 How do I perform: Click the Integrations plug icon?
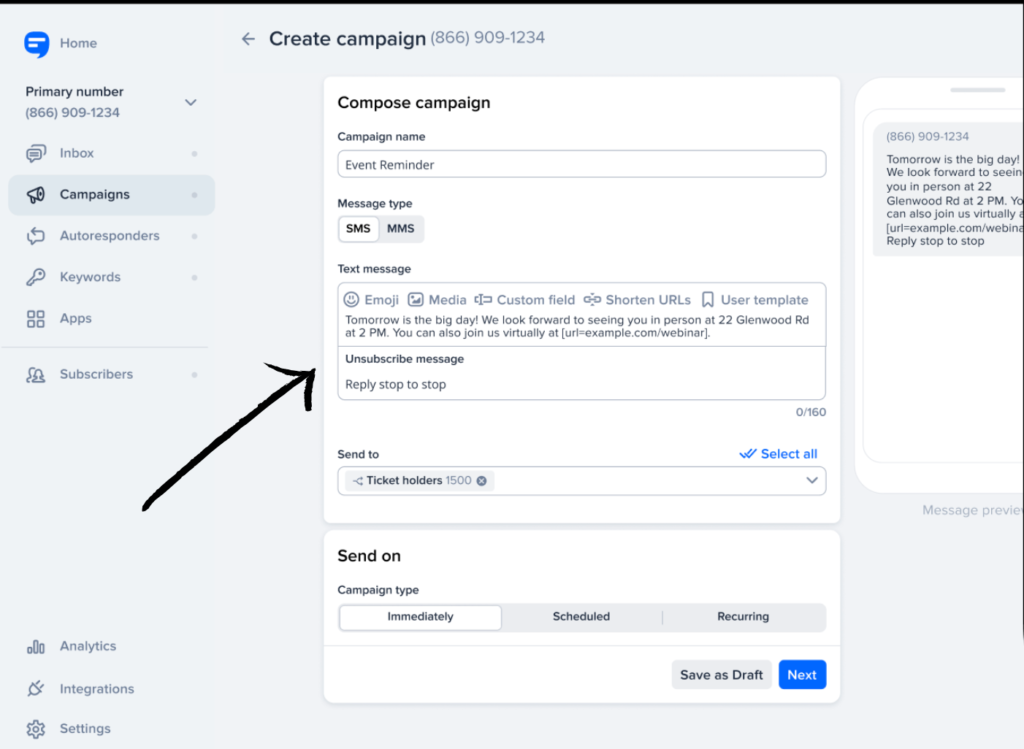pos(36,689)
